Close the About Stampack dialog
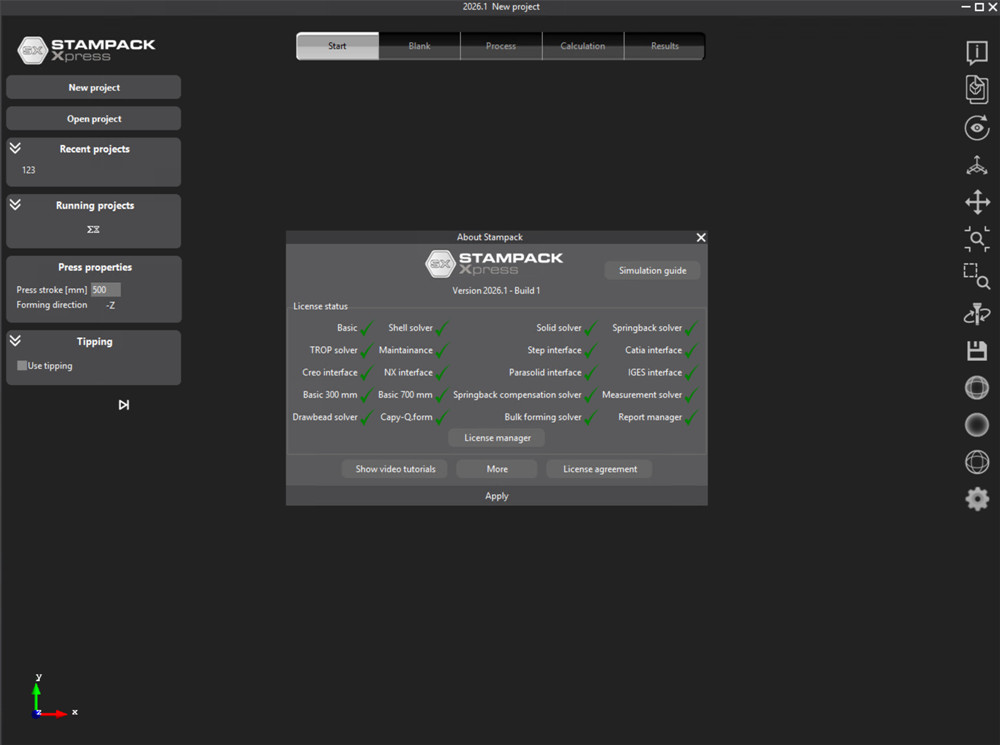The height and width of the screenshot is (745, 1000). click(701, 237)
